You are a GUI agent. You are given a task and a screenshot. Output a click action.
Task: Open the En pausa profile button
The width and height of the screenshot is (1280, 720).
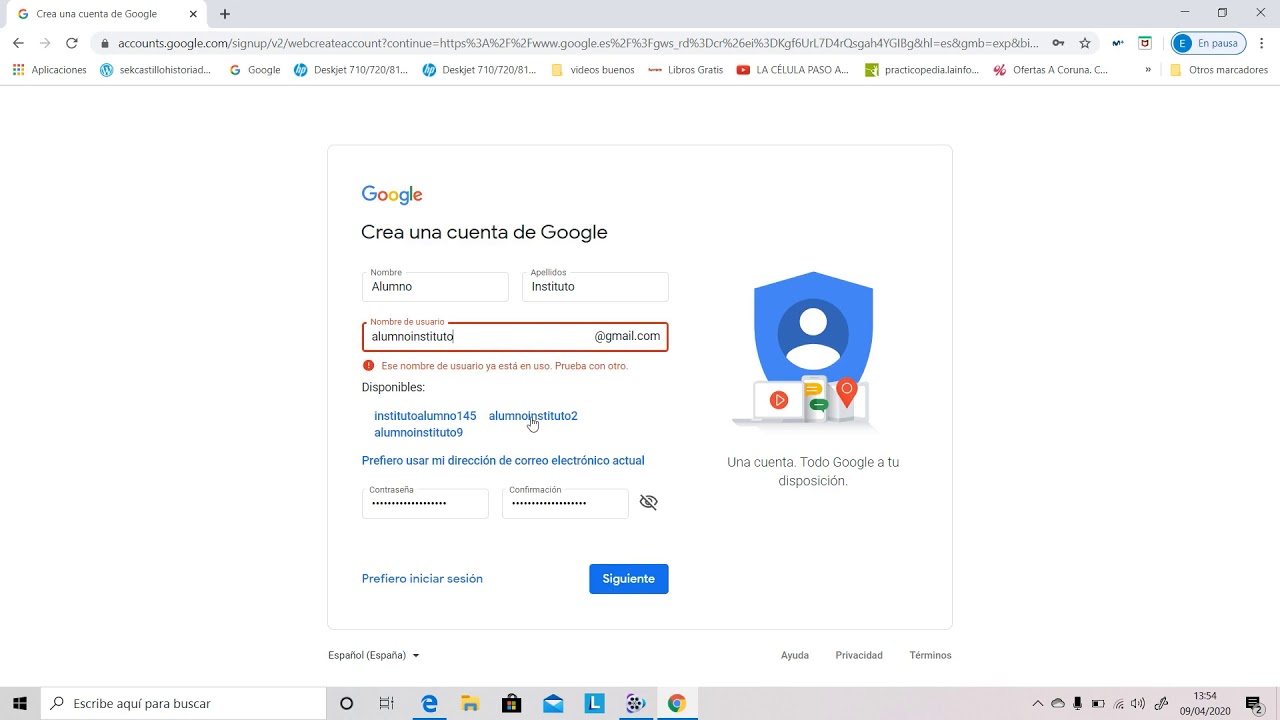(x=1209, y=43)
